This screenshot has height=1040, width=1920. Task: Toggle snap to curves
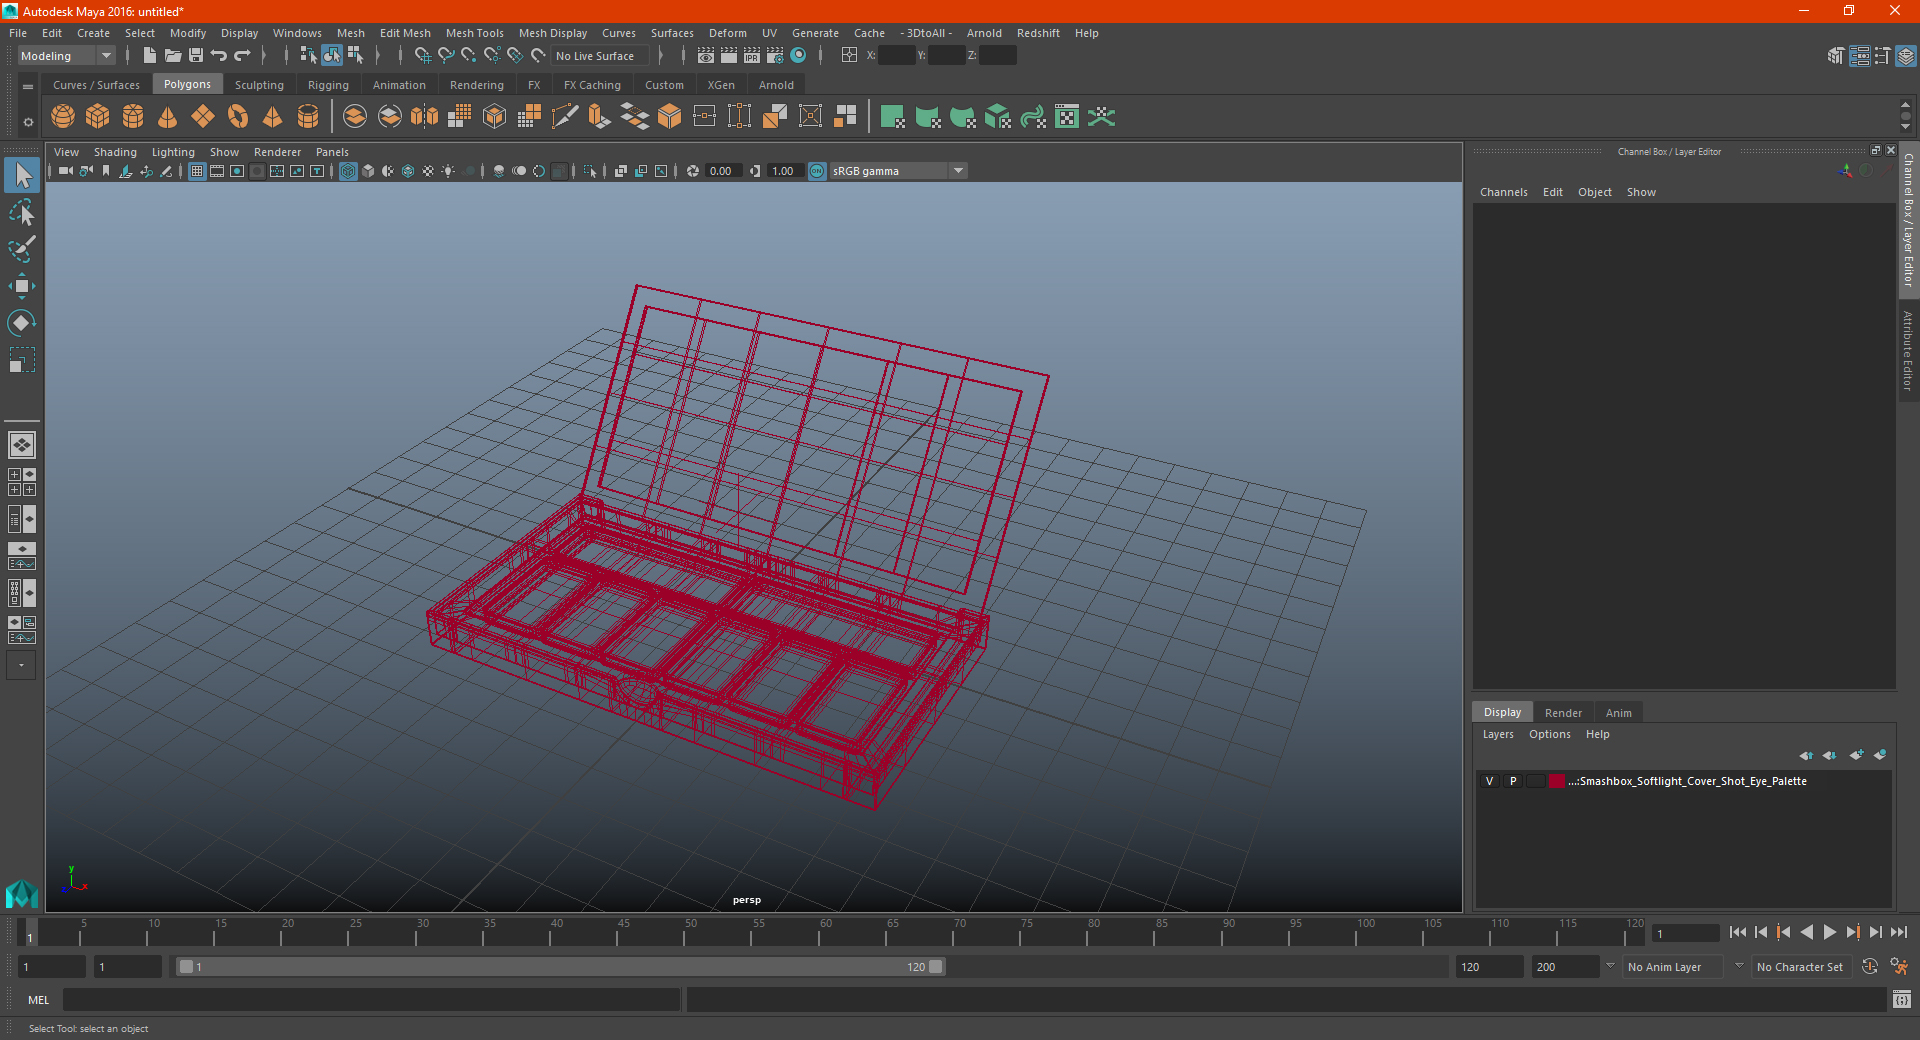446,56
